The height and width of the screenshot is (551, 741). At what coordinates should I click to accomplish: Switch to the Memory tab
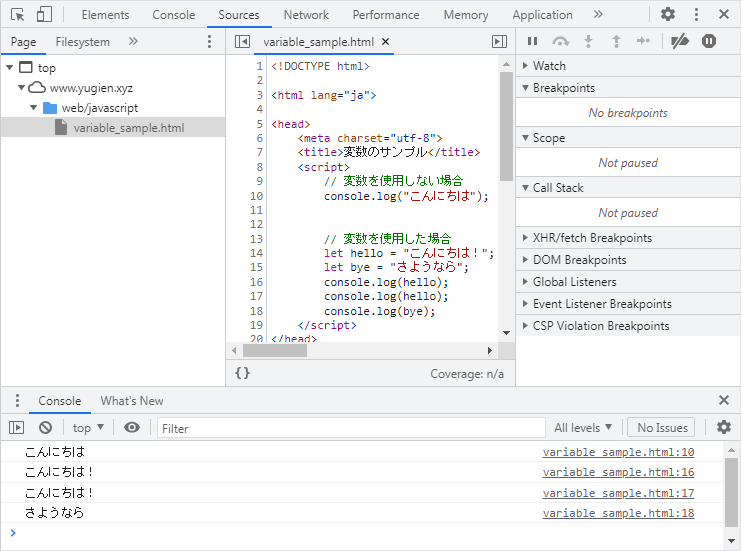pyautogui.click(x=465, y=15)
